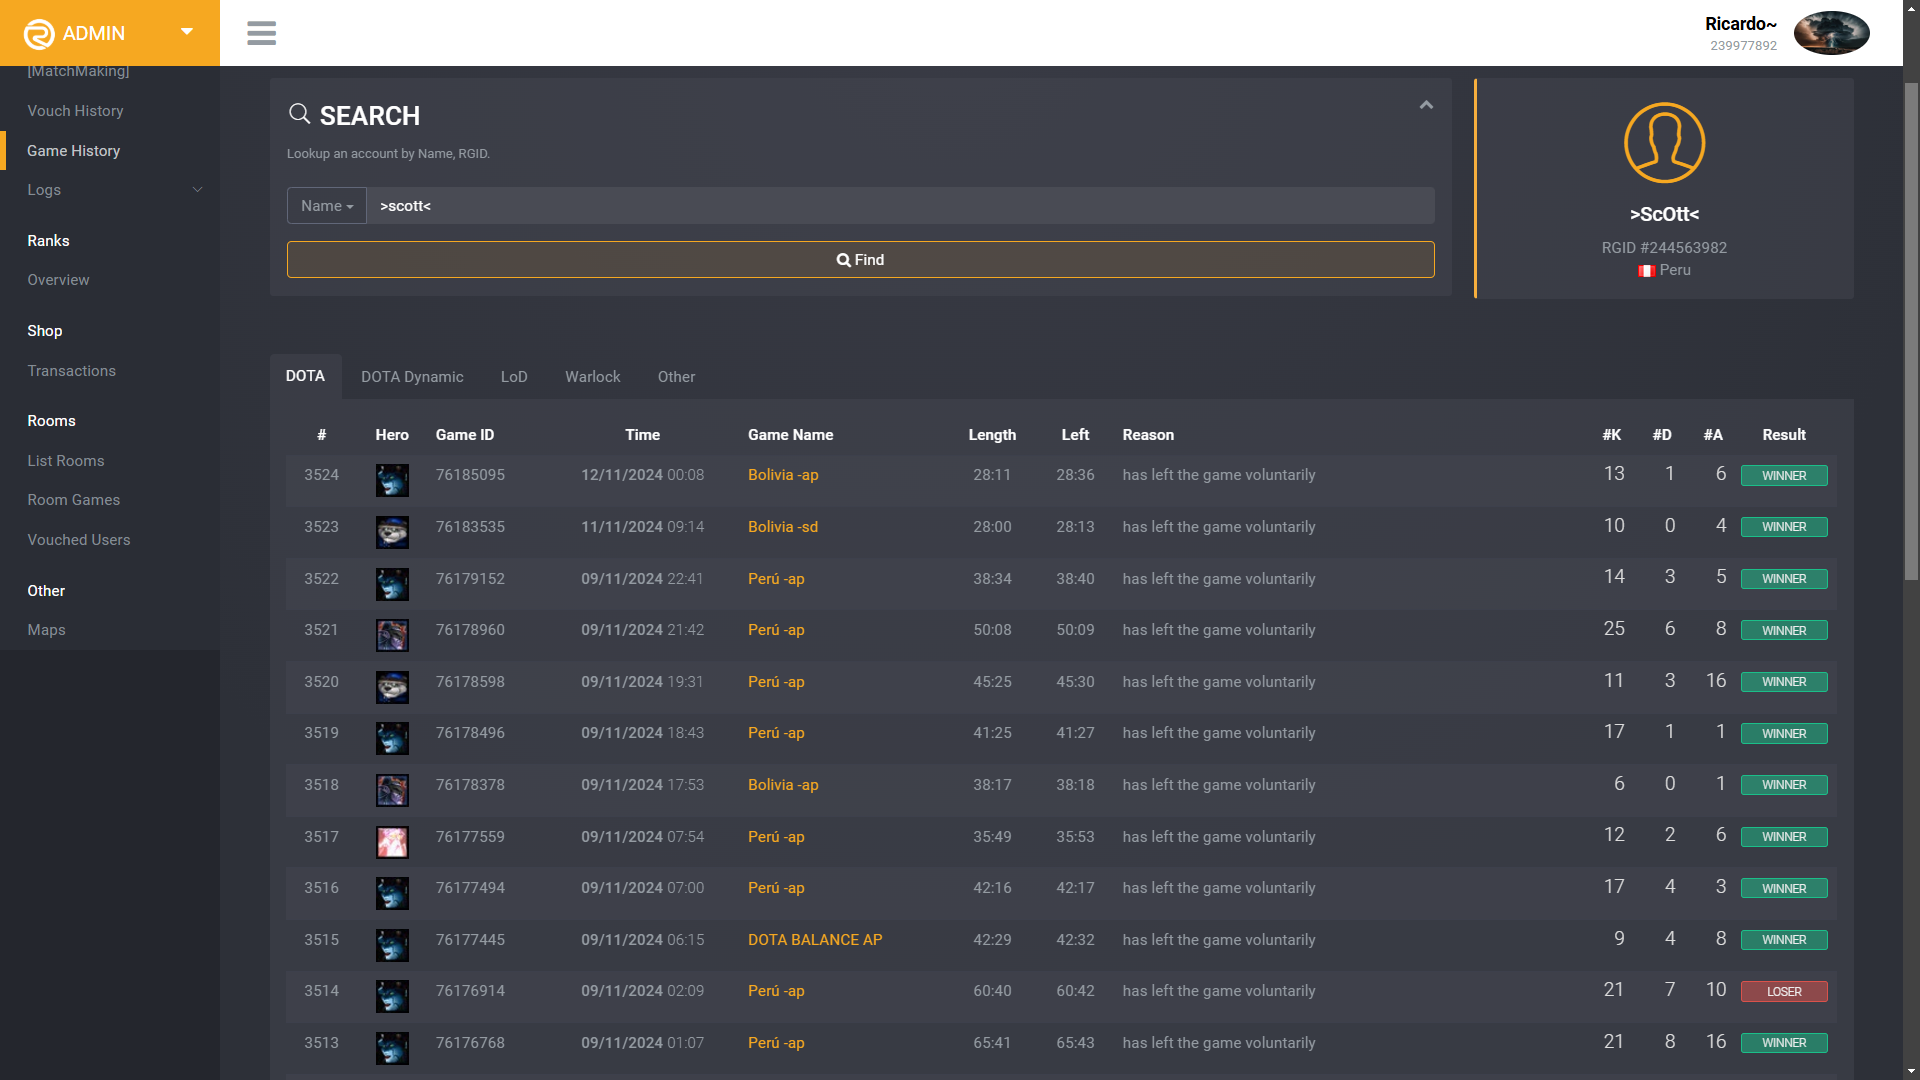Open Maps in sidebar

click(x=46, y=630)
